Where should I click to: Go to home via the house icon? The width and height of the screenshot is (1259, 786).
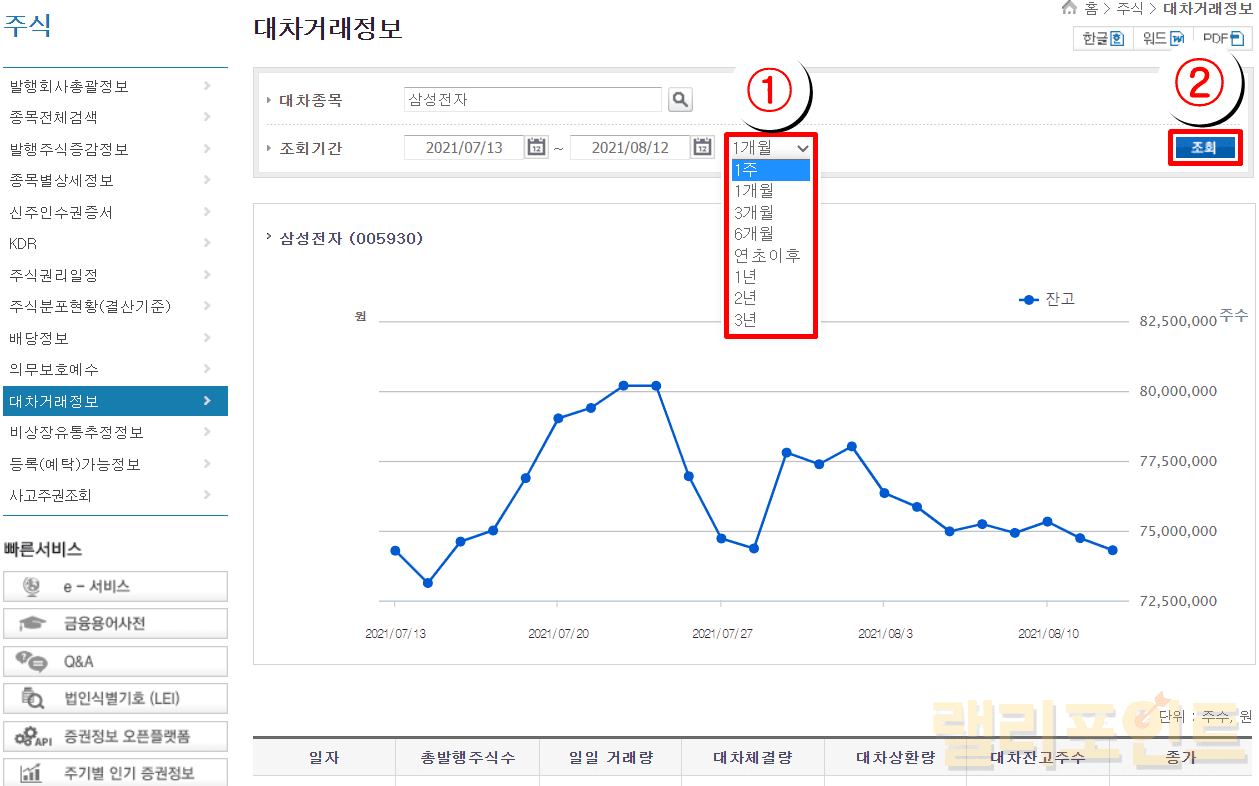point(1069,8)
